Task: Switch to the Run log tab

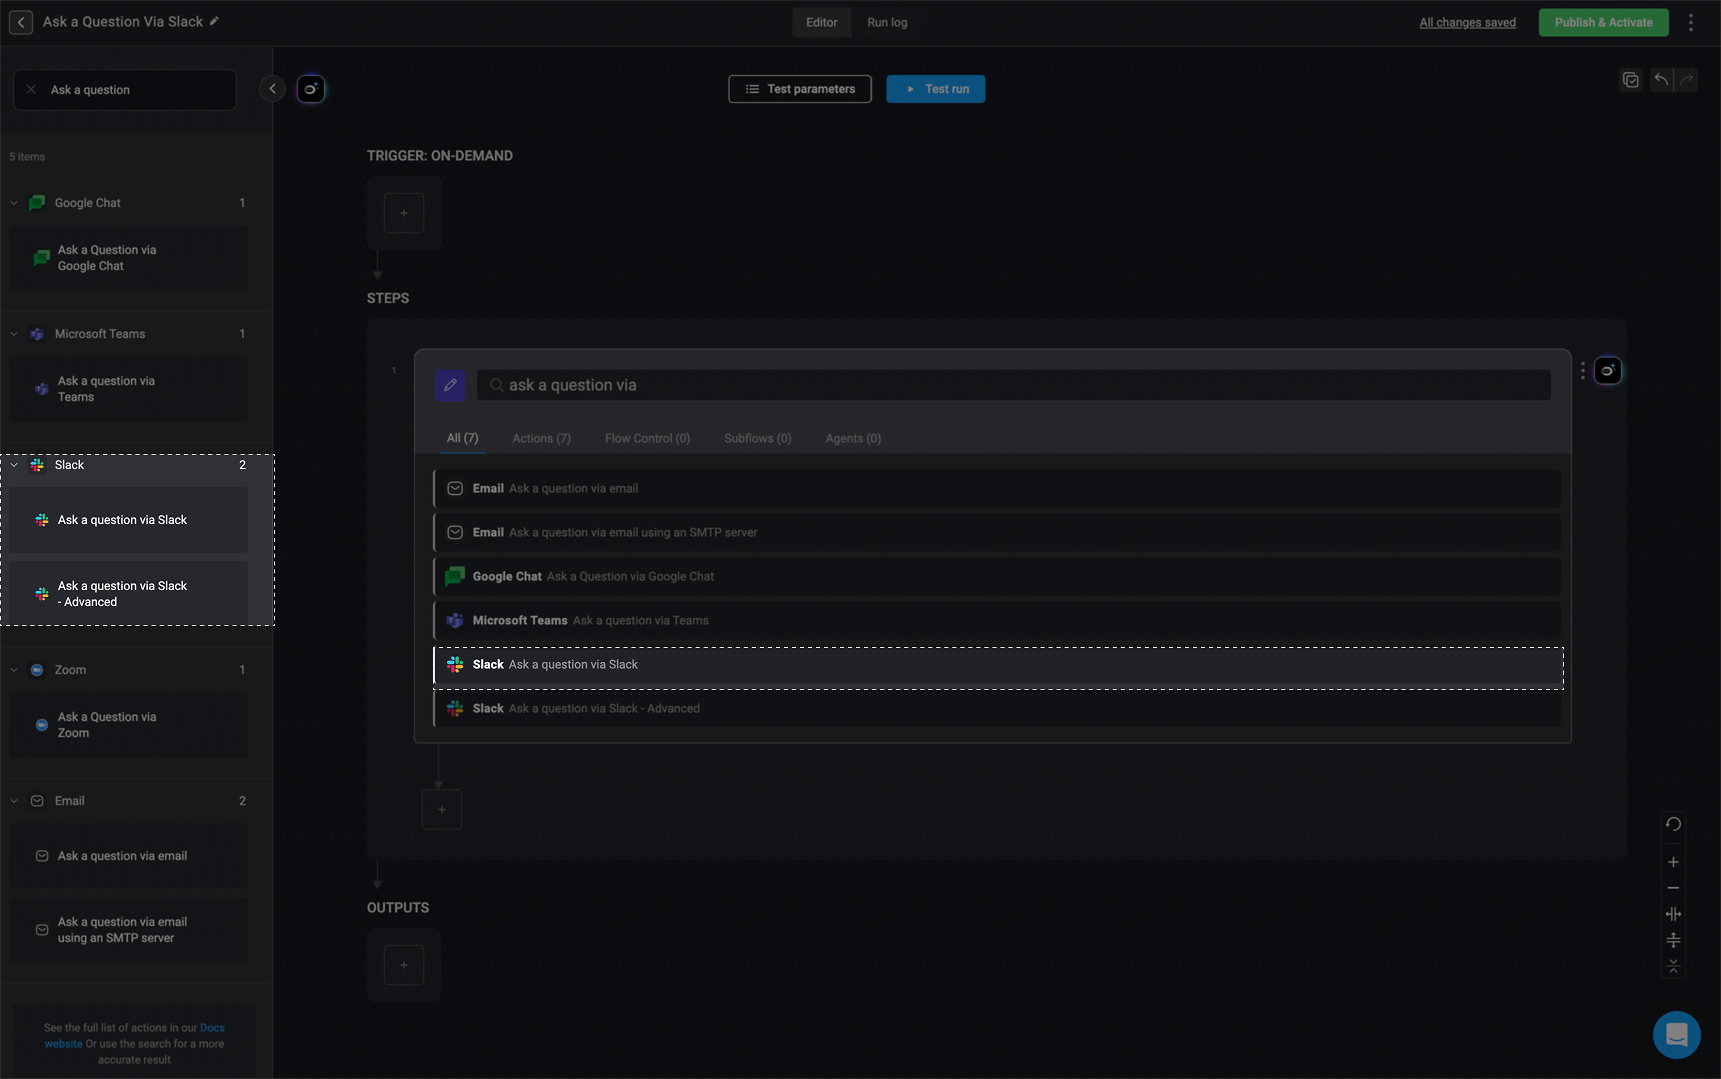Action: point(887,22)
